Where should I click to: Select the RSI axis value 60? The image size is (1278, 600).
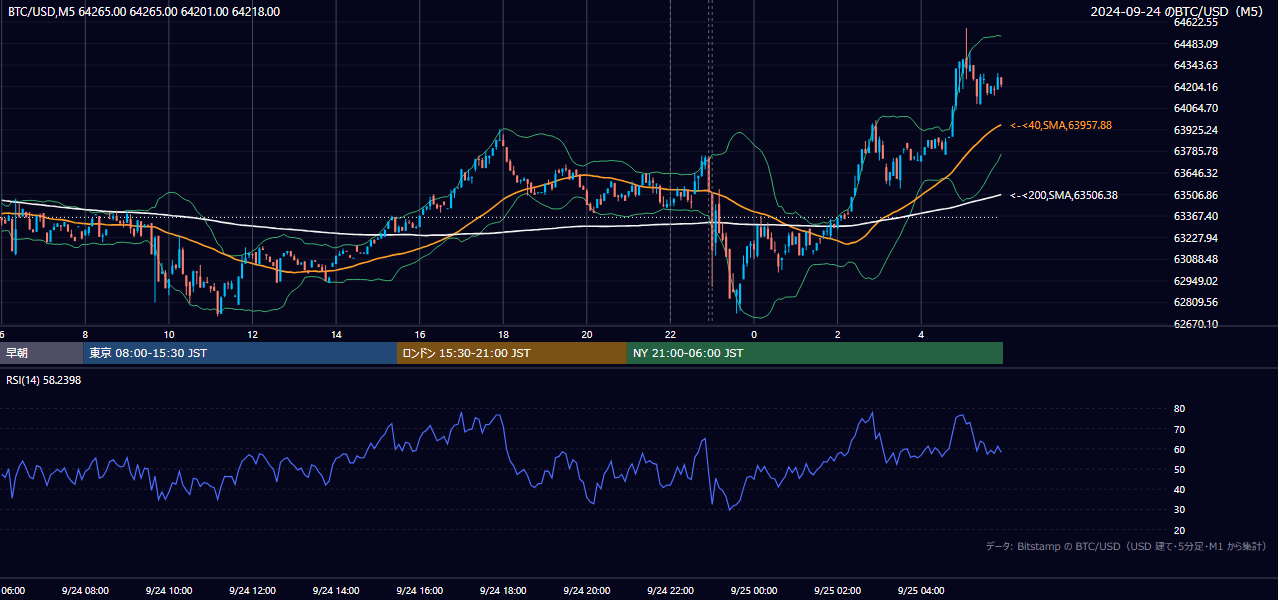click(1179, 449)
